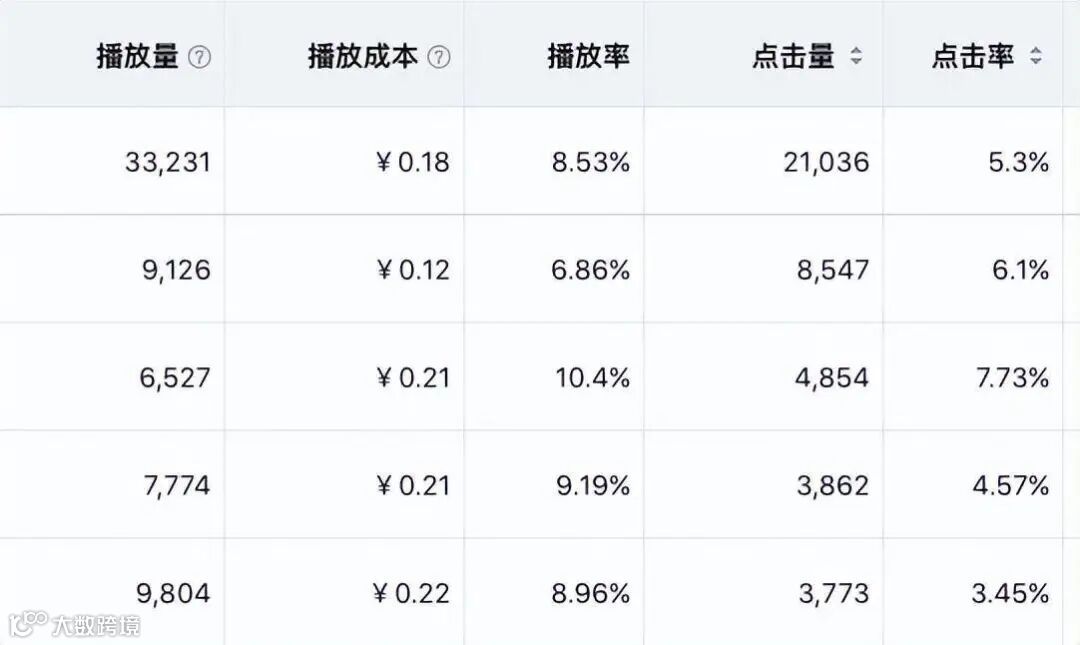Select the 21,036 clicks cell
Image resolution: width=1080 pixels, height=645 pixels.
click(x=826, y=162)
